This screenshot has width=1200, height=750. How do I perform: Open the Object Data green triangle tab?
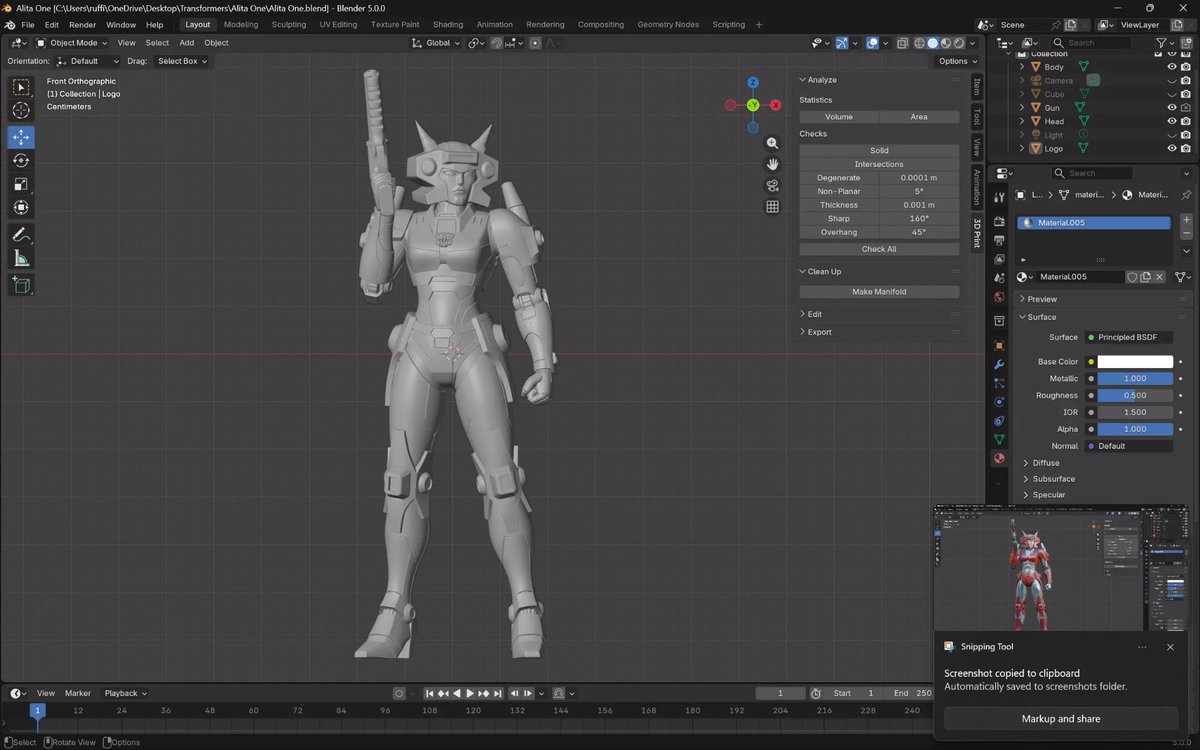998,439
